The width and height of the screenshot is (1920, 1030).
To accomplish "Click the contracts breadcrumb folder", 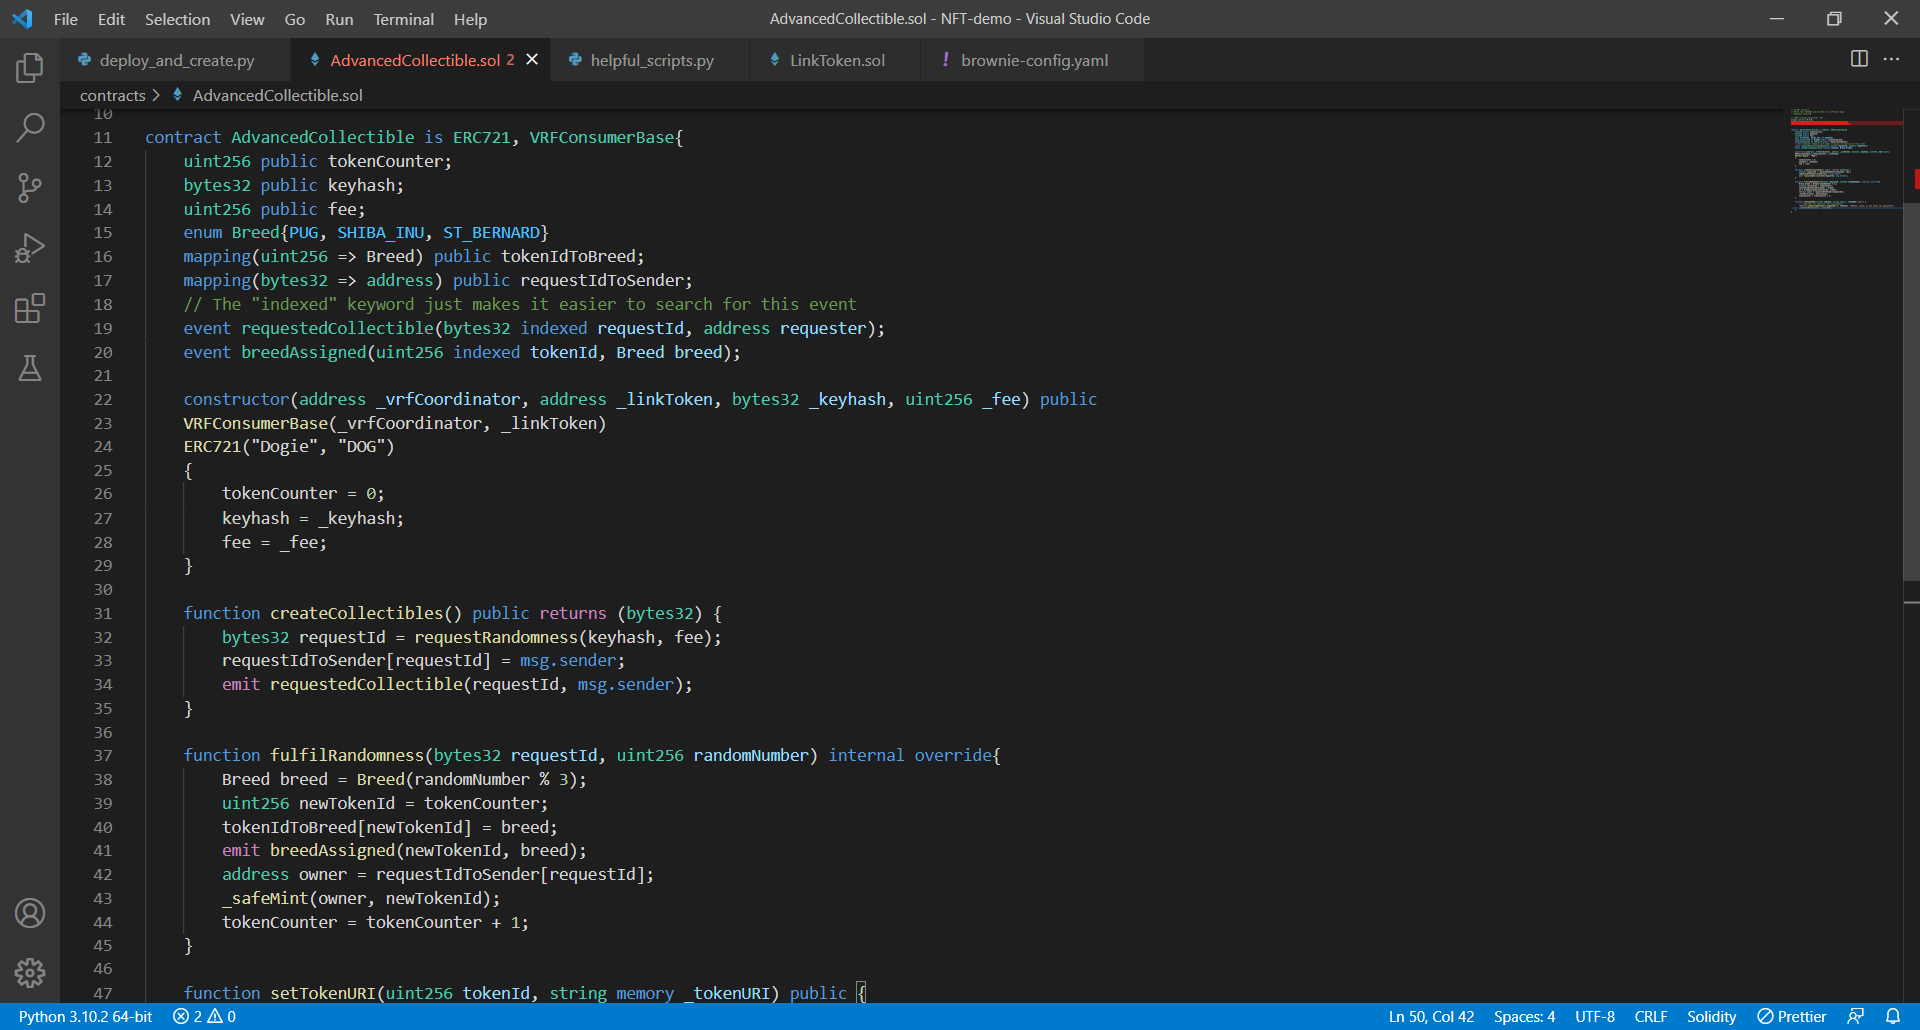I will [x=112, y=95].
